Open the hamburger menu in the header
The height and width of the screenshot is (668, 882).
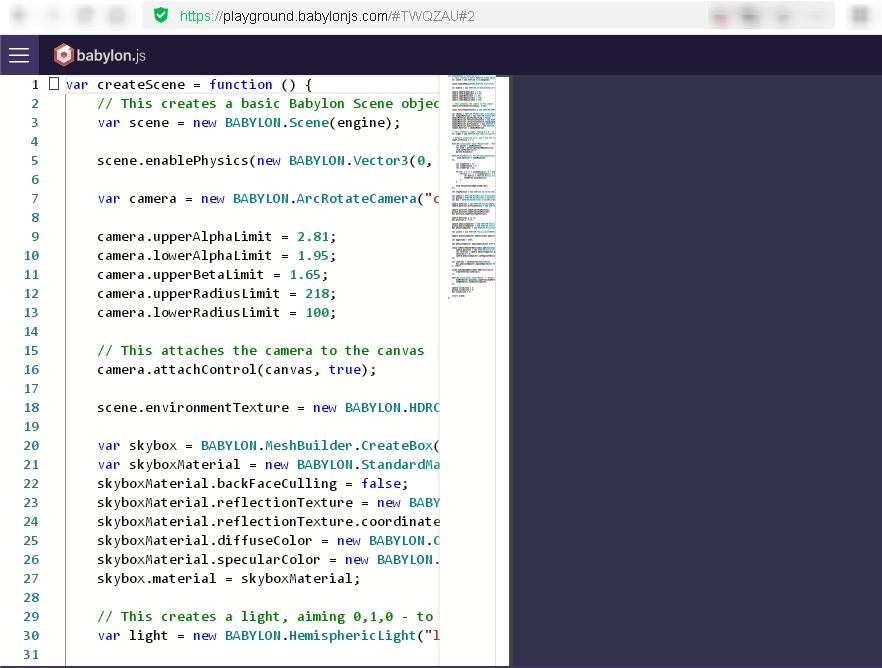pos(19,55)
